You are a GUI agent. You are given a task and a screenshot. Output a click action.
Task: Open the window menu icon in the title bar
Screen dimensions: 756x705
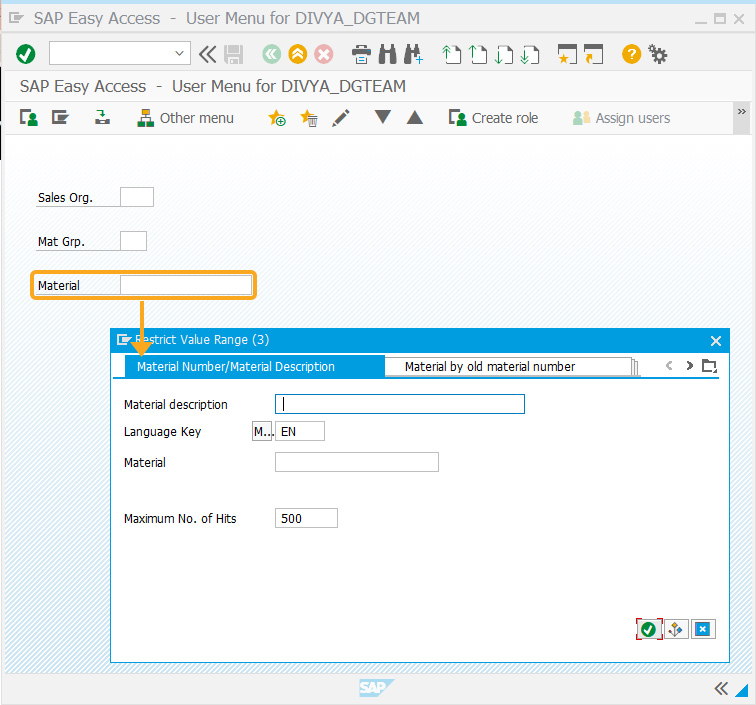pyautogui.click(x=16, y=18)
